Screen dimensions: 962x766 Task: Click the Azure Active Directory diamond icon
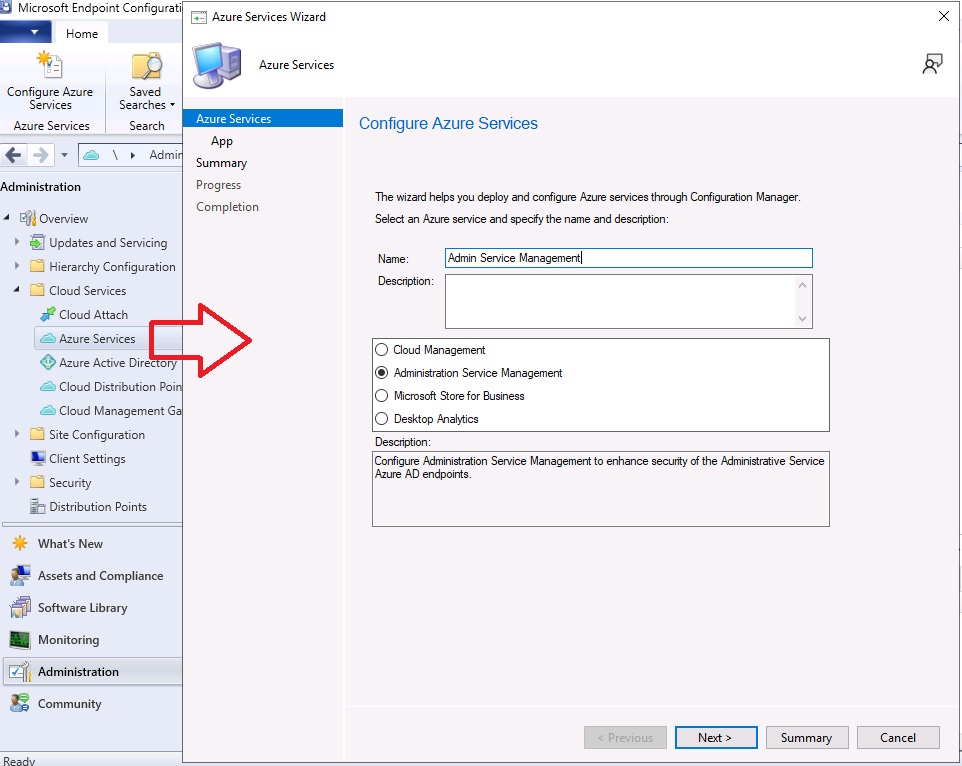pos(47,362)
